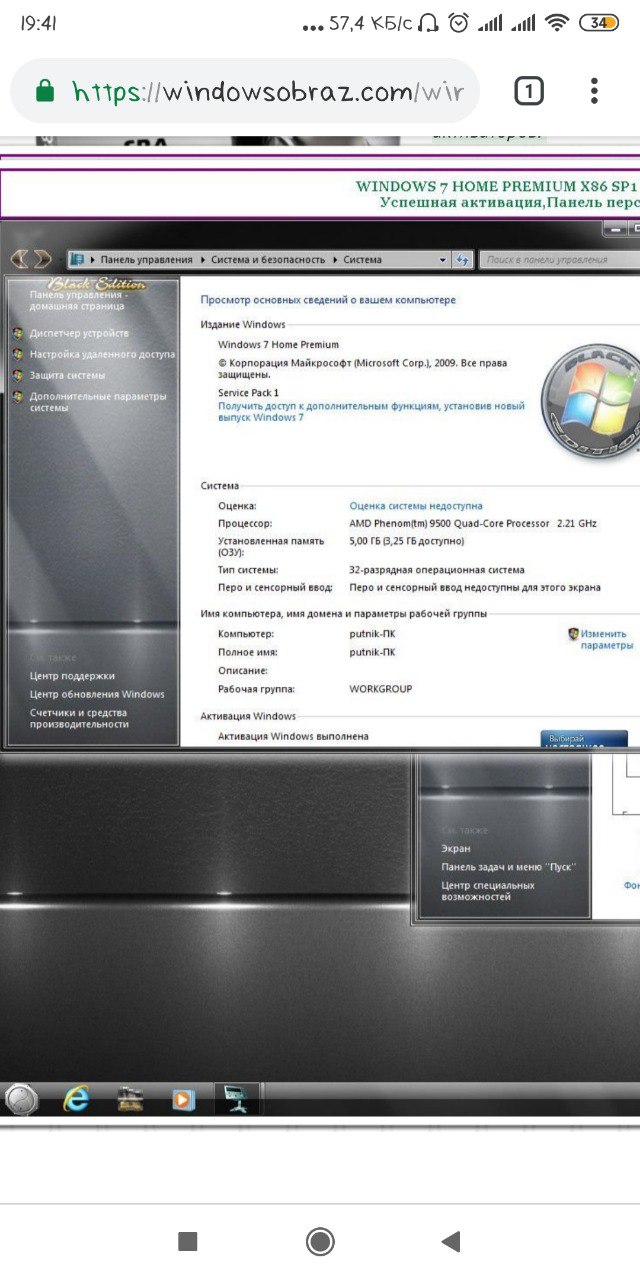Click shield icon next to Изменить параметры
Viewport: 640px width, 1280px height.
point(573,634)
